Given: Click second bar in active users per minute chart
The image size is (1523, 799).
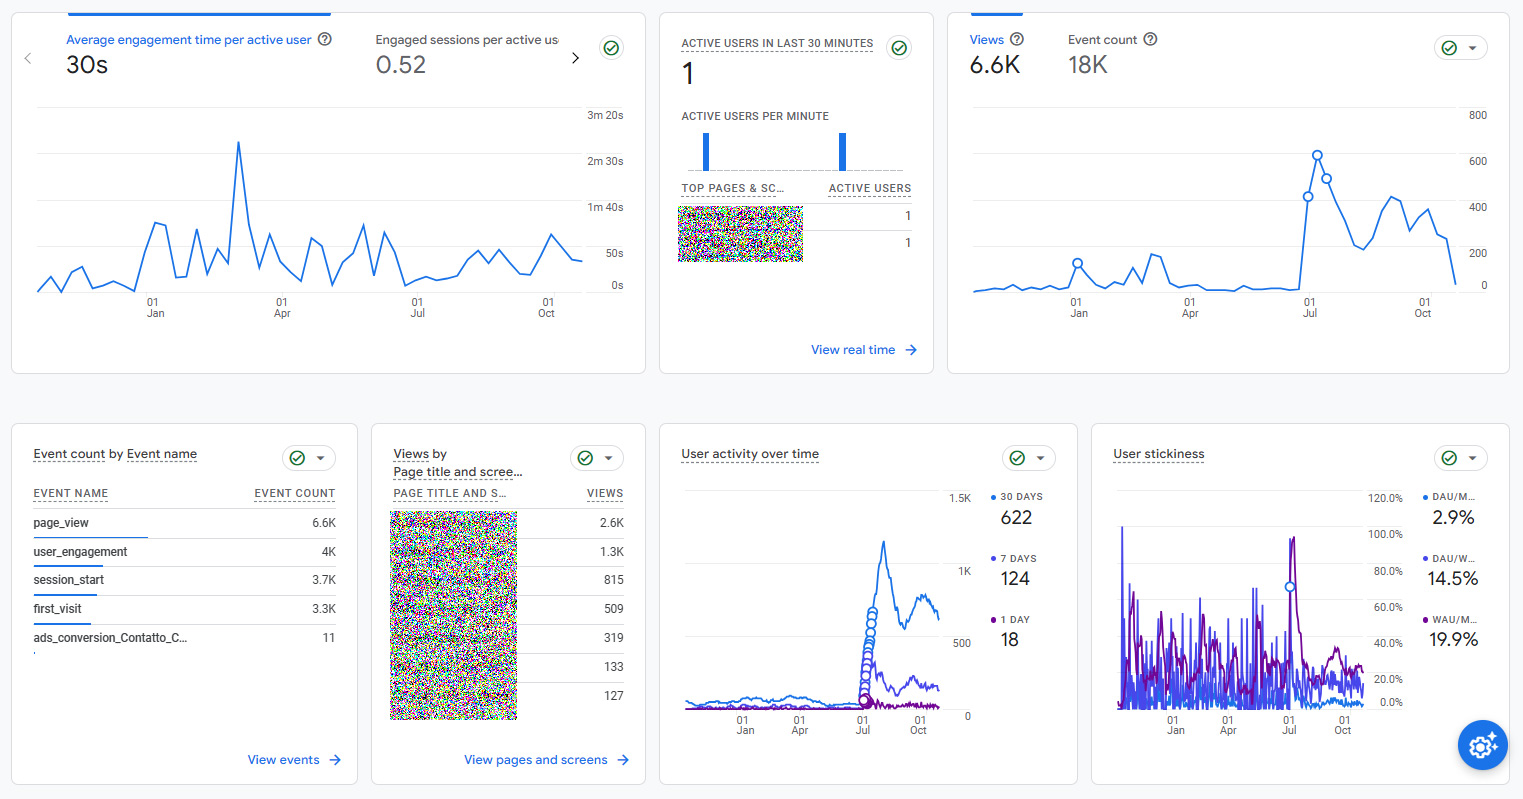Looking at the screenshot, I should [842, 152].
